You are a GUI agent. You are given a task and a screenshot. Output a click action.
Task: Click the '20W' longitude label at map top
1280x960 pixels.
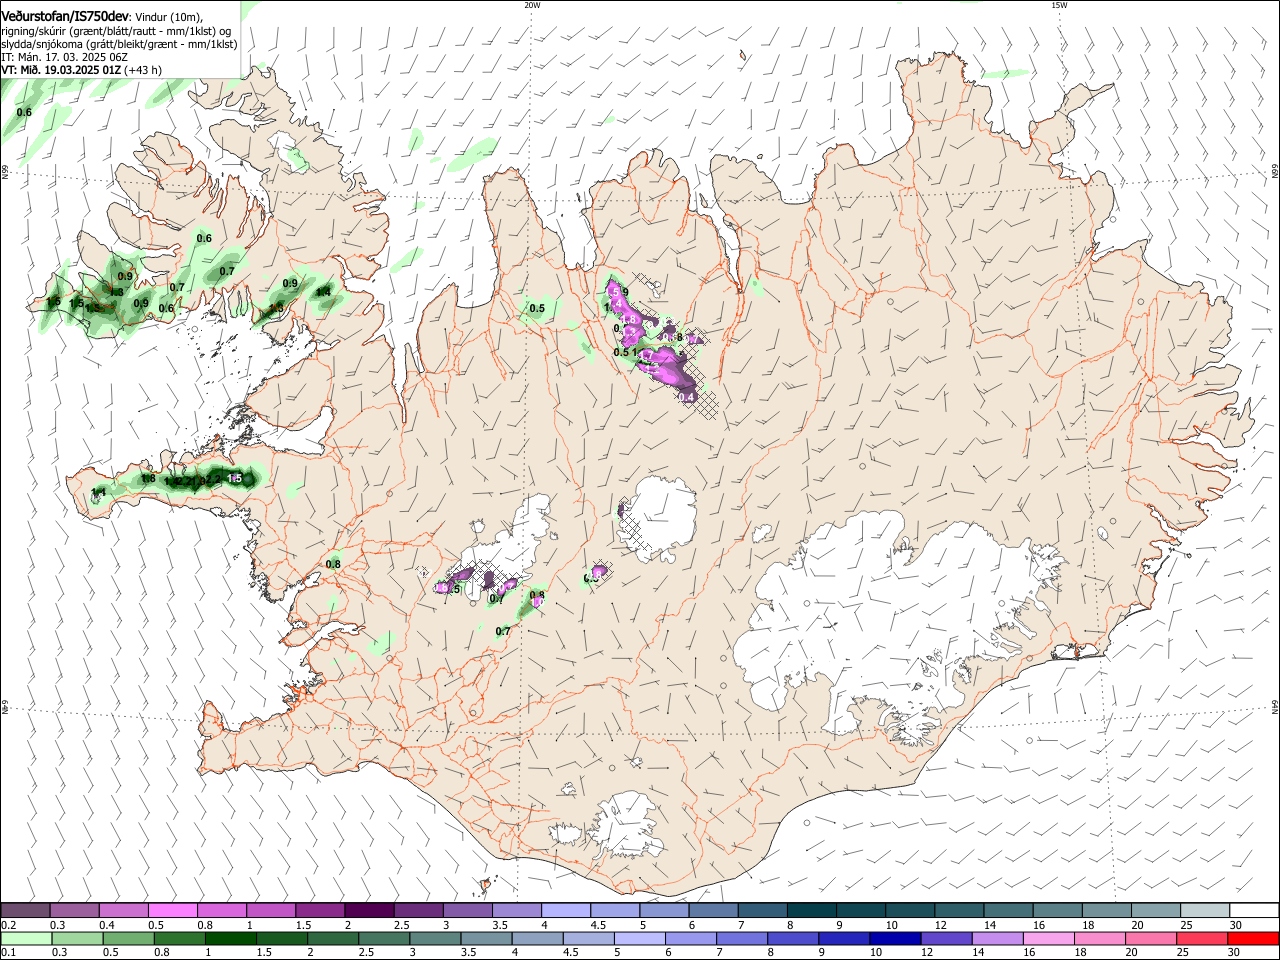click(532, 5)
